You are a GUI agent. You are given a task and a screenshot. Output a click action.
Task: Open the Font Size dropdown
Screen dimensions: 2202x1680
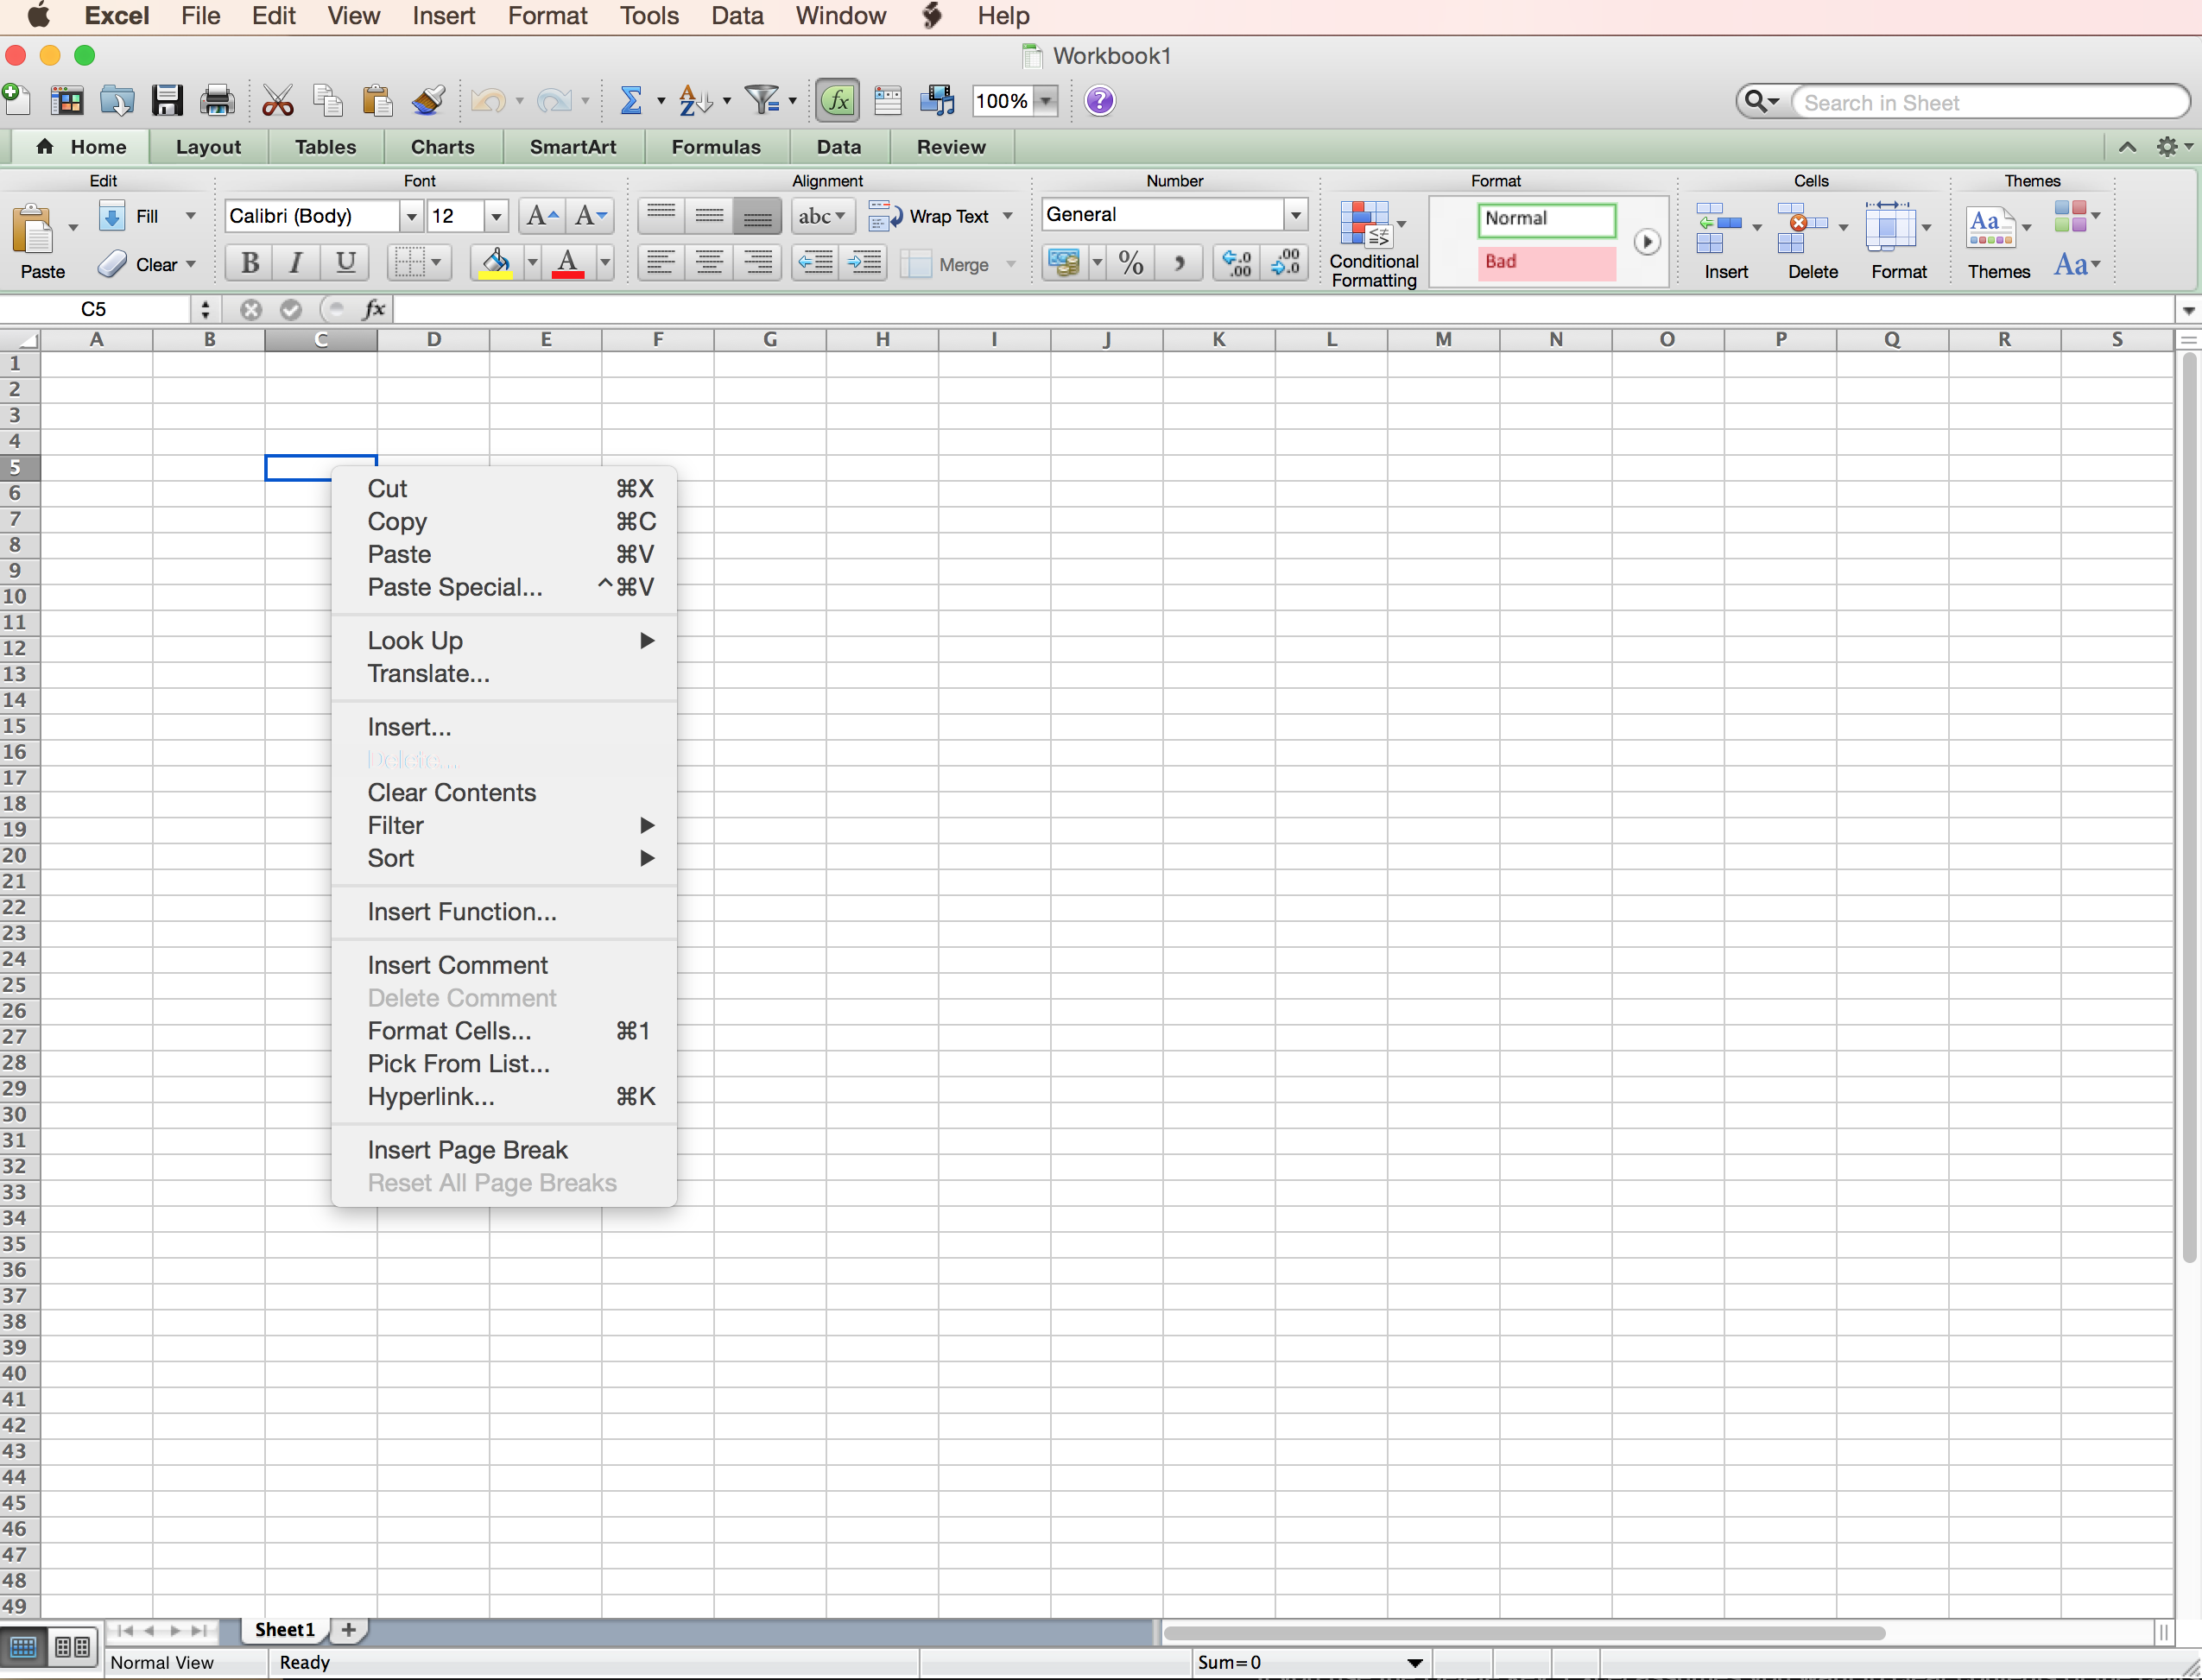point(497,215)
